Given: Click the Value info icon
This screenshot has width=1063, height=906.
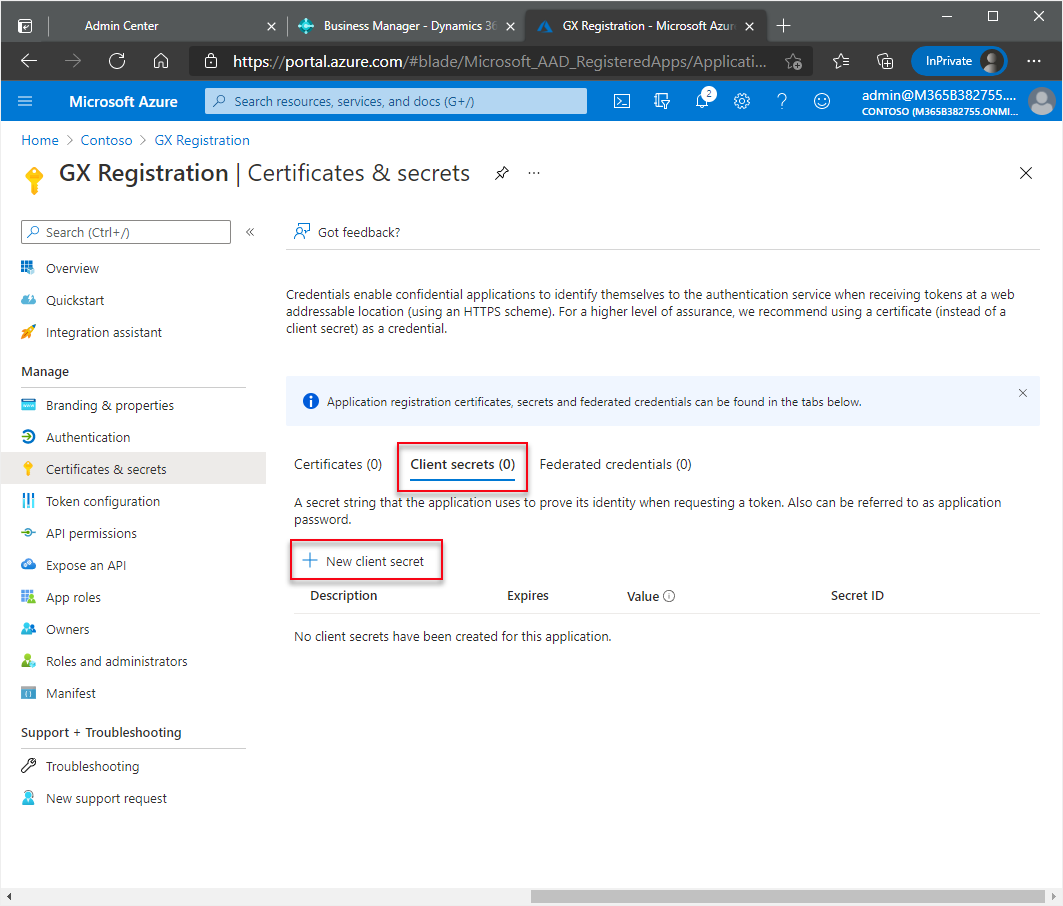Looking at the screenshot, I should click(669, 596).
